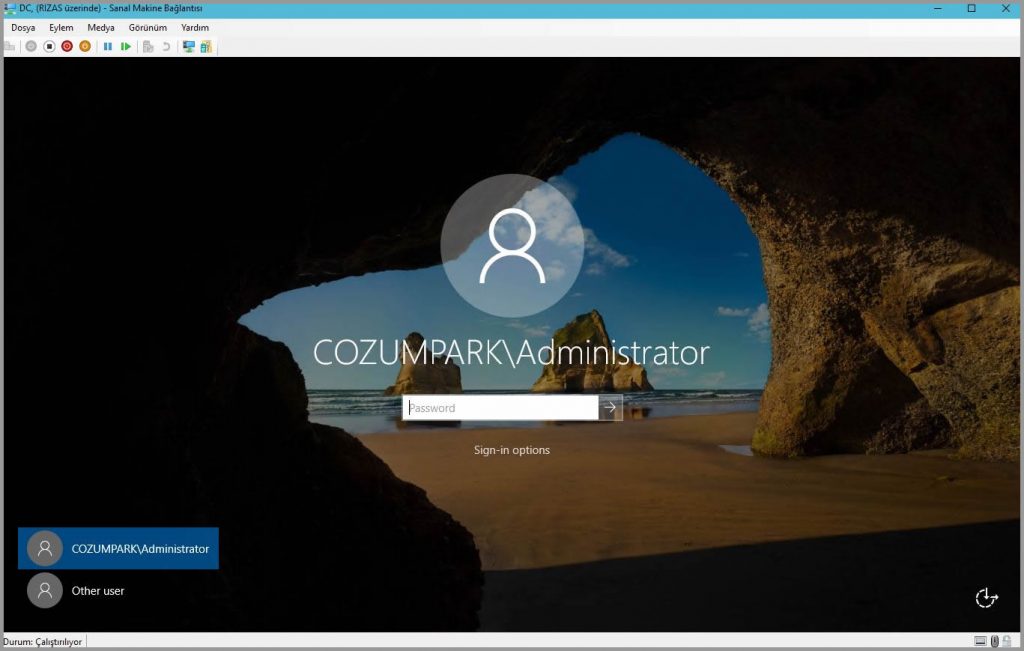
Task: Click the mouse icon in the status bar
Action: click(995, 641)
